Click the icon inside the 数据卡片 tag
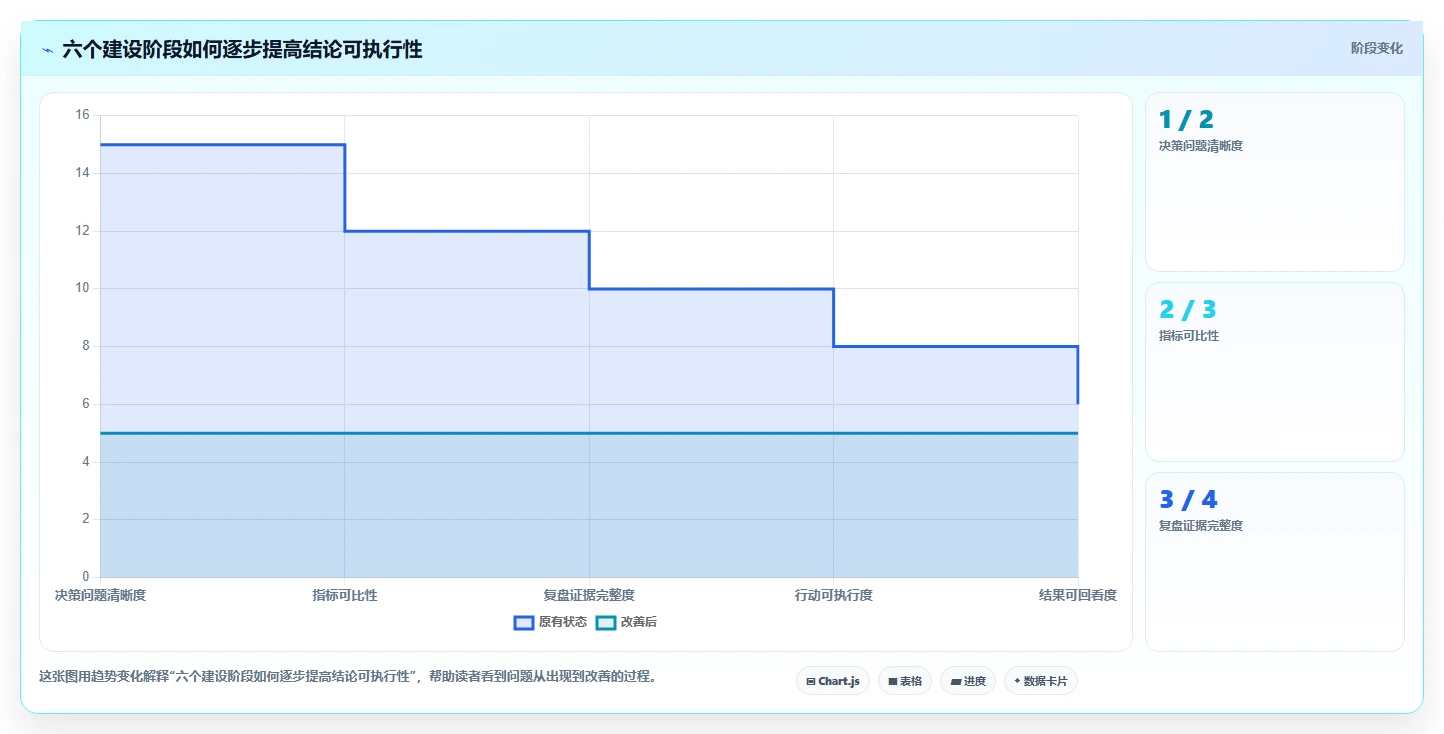This screenshot has width=1444, height=734. 1017,681
